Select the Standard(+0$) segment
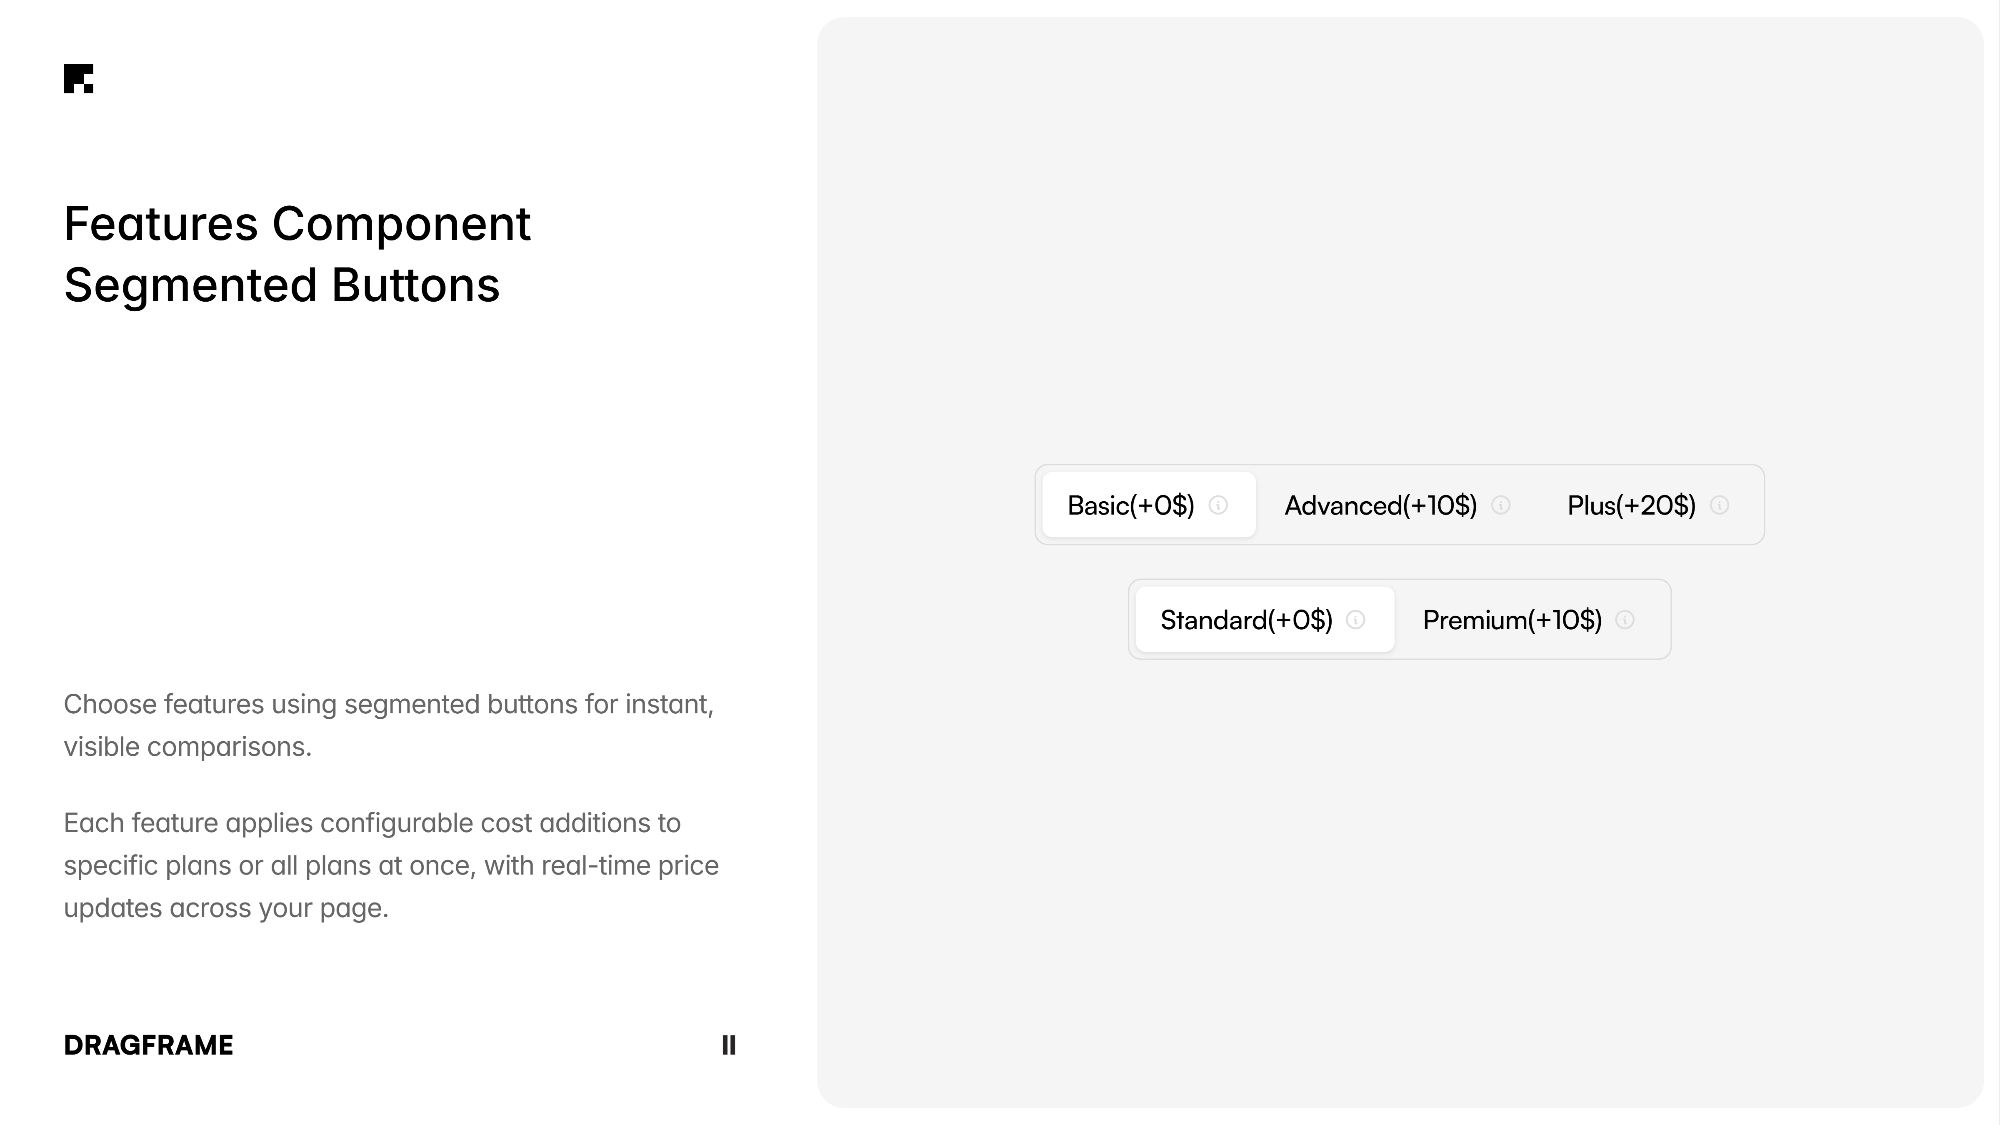This screenshot has width=2000, height=1125. click(1246, 620)
